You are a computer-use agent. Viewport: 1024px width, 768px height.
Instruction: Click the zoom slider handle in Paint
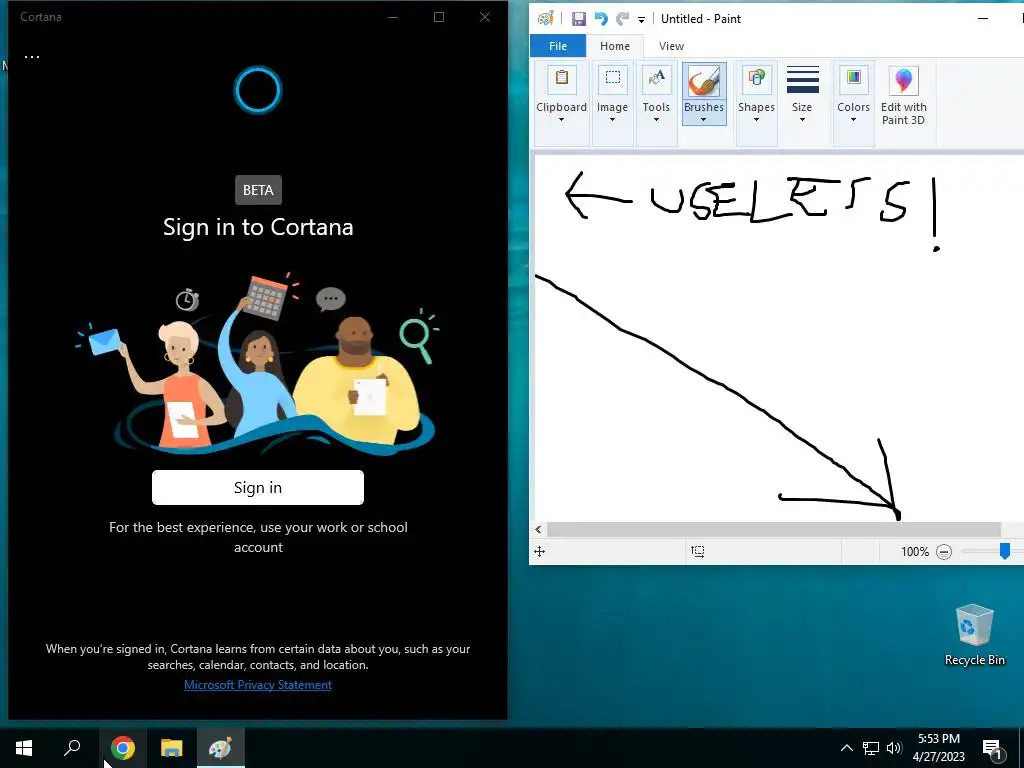[1005, 552]
